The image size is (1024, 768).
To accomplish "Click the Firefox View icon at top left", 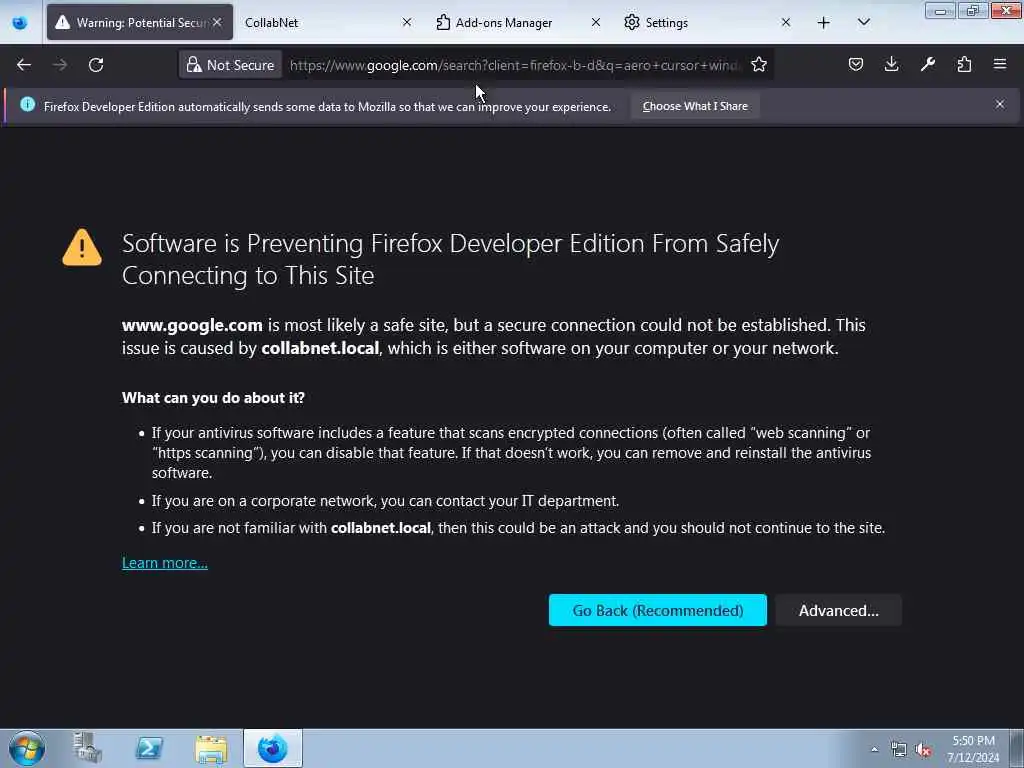I will coord(20,23).
